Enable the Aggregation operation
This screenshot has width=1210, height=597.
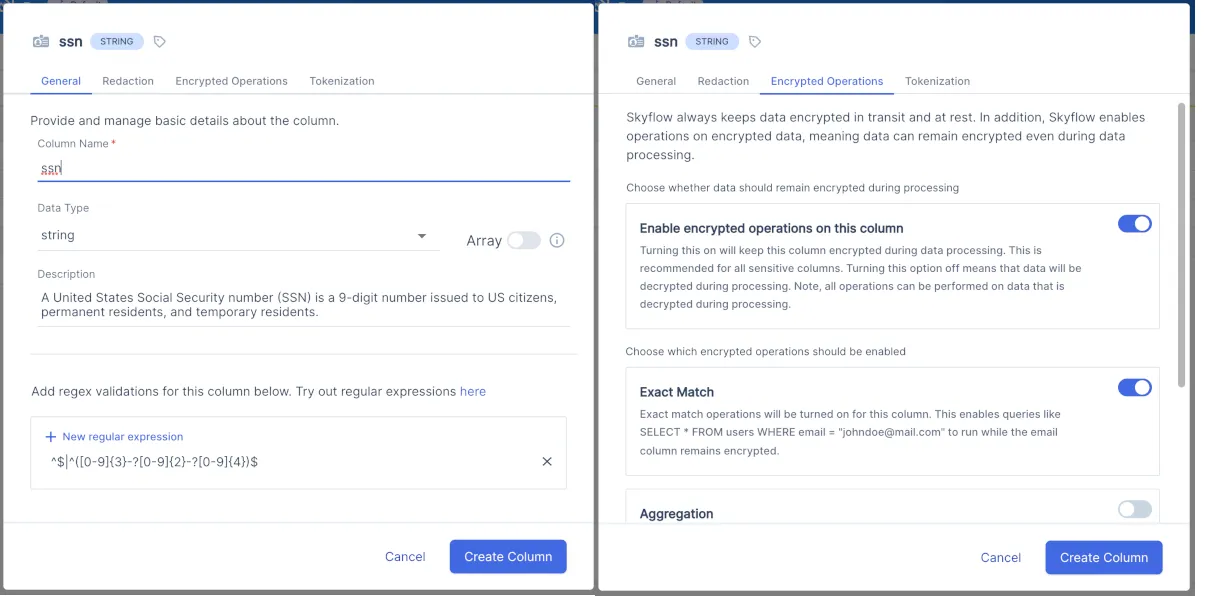coord(1133,509)
